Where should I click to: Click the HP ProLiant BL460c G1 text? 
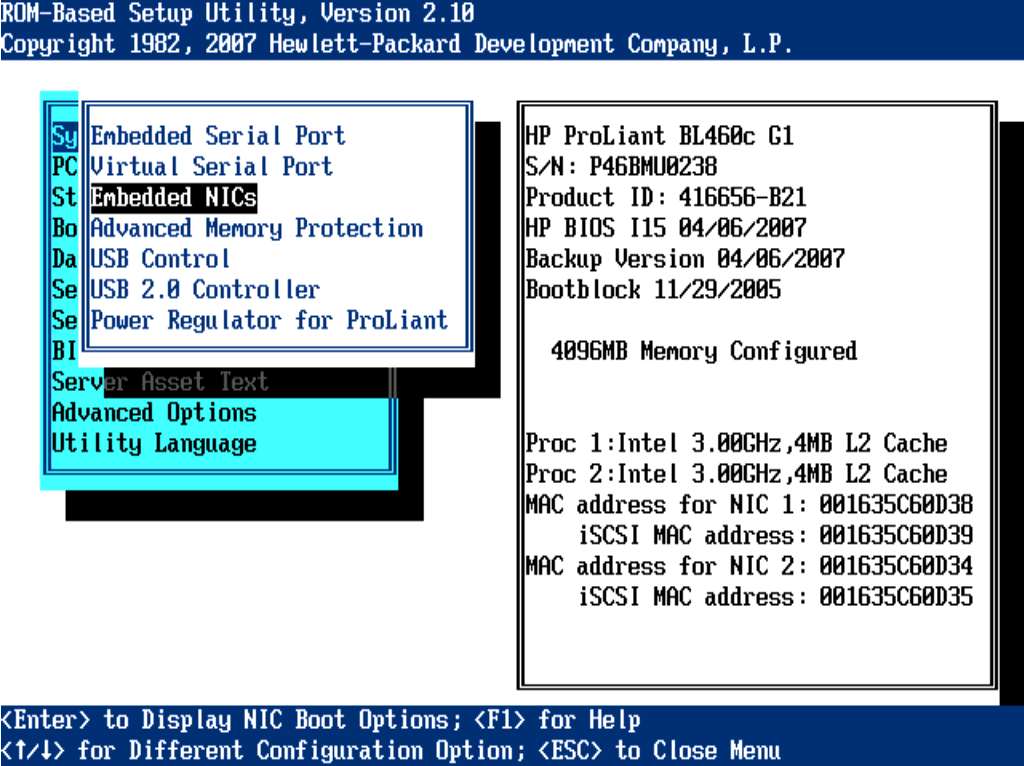tap(660, 136)
